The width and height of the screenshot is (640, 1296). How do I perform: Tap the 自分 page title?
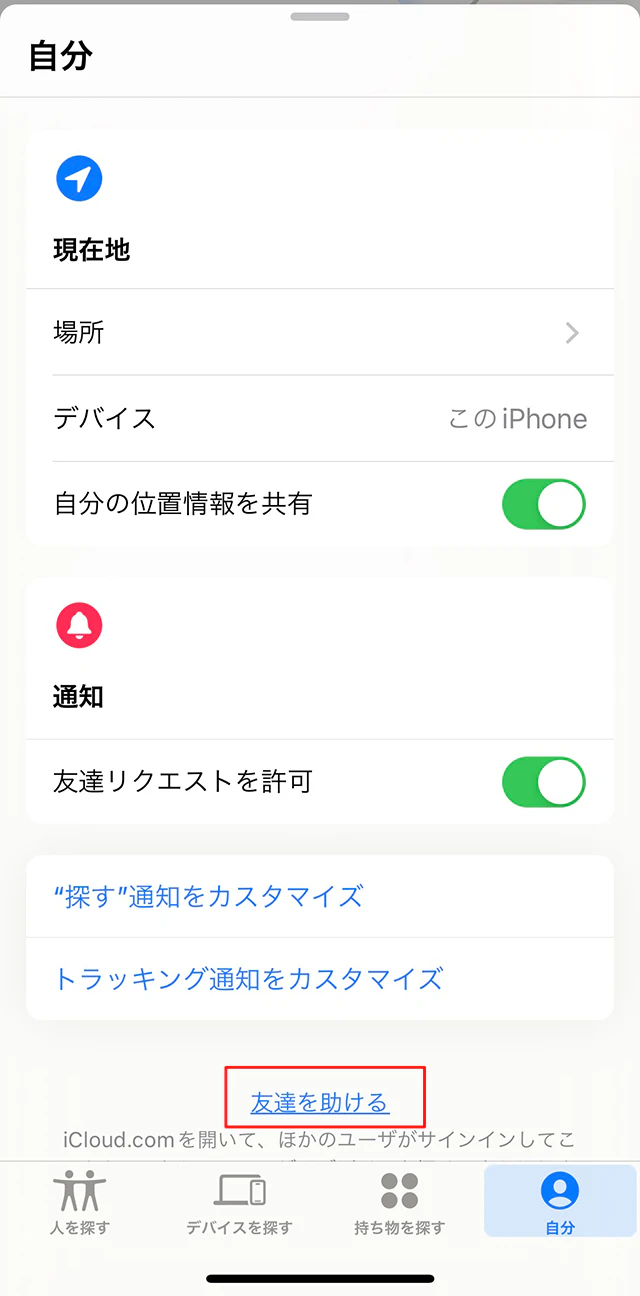click(x=61, y=56)
